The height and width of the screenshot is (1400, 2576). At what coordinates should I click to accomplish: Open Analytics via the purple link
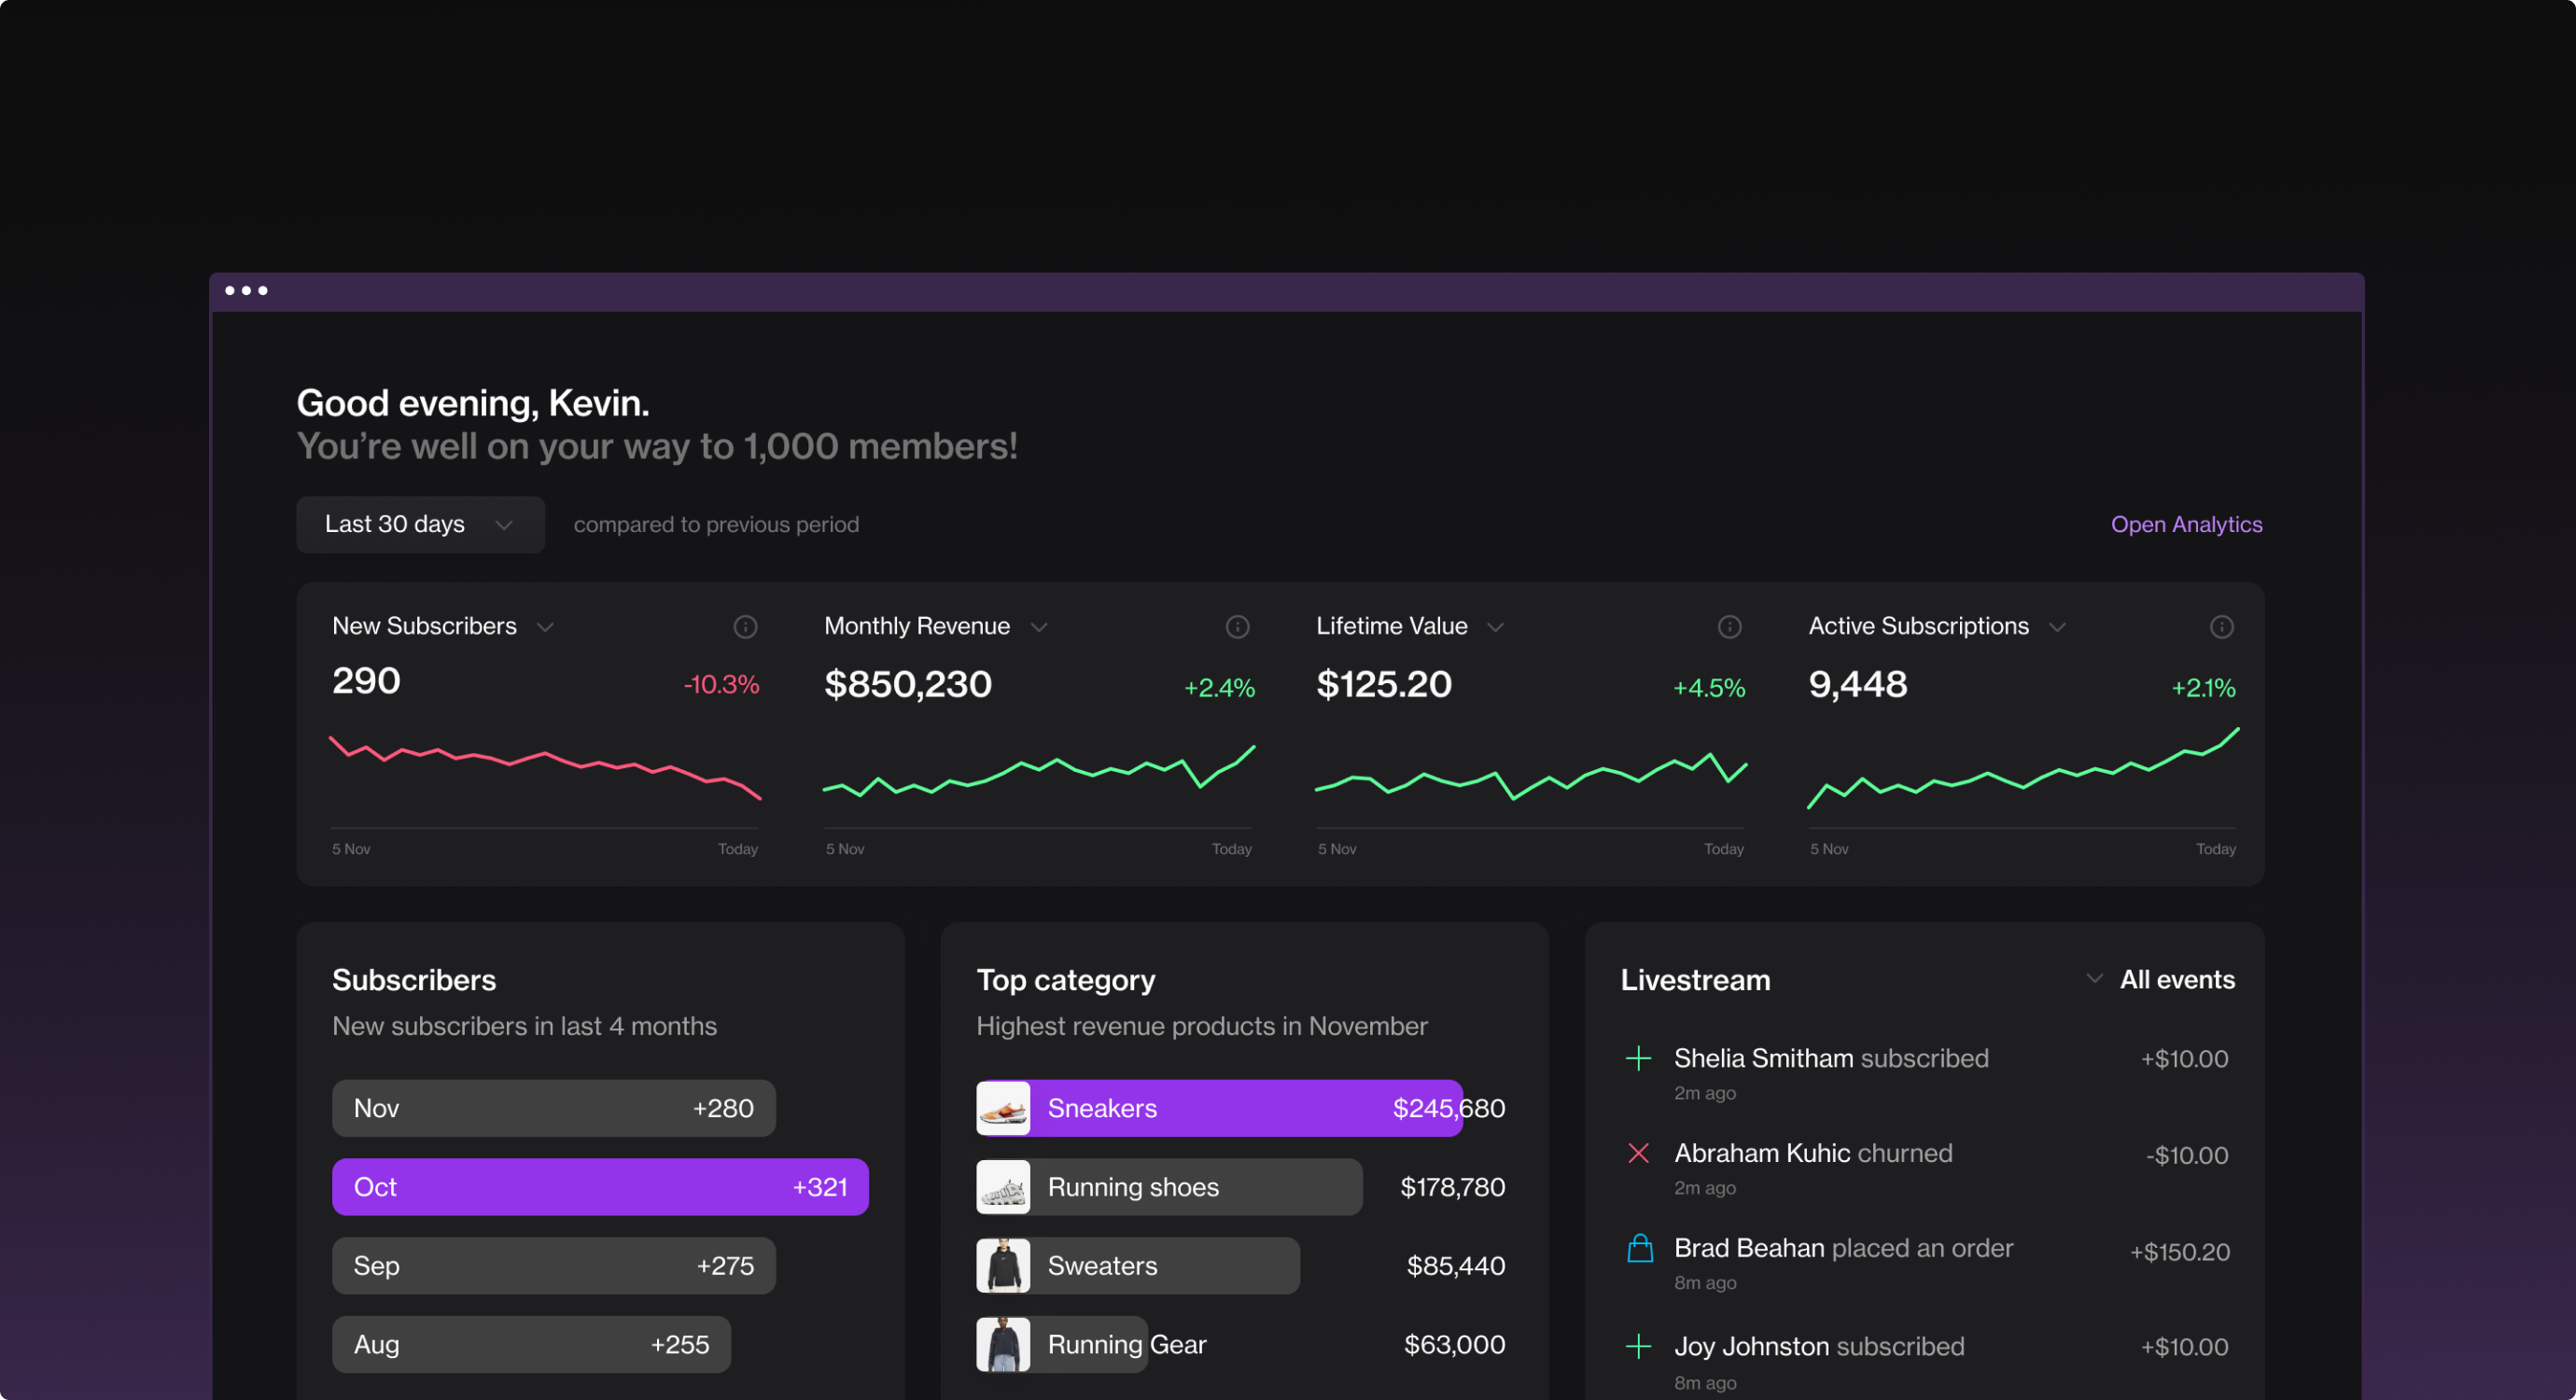click(2186, 524)
